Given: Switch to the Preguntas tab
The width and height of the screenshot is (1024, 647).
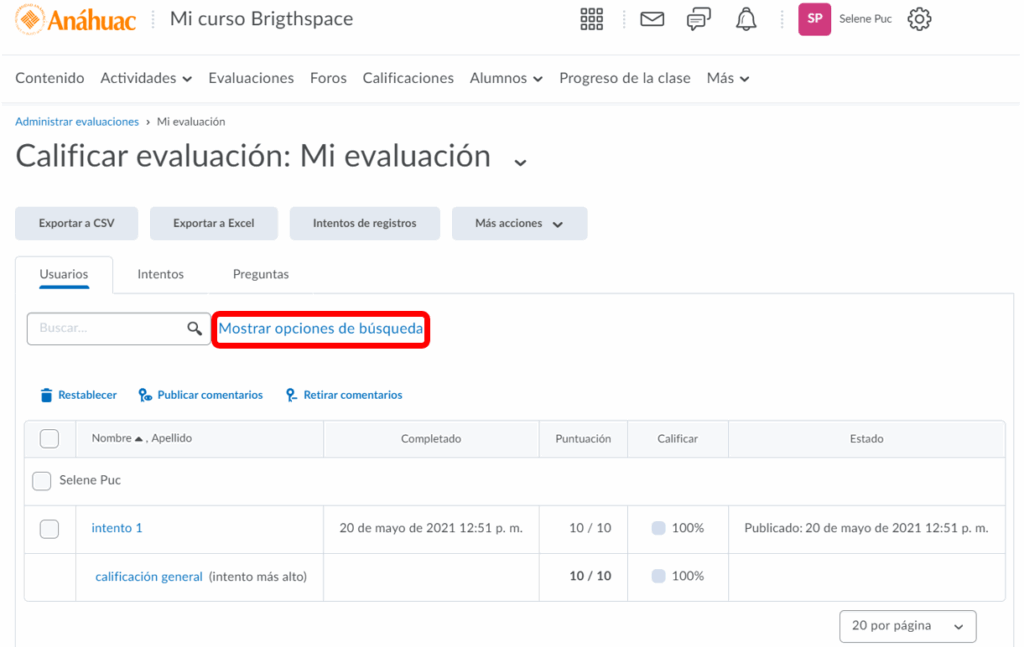Looking at the screenshot, I should 260,274.
